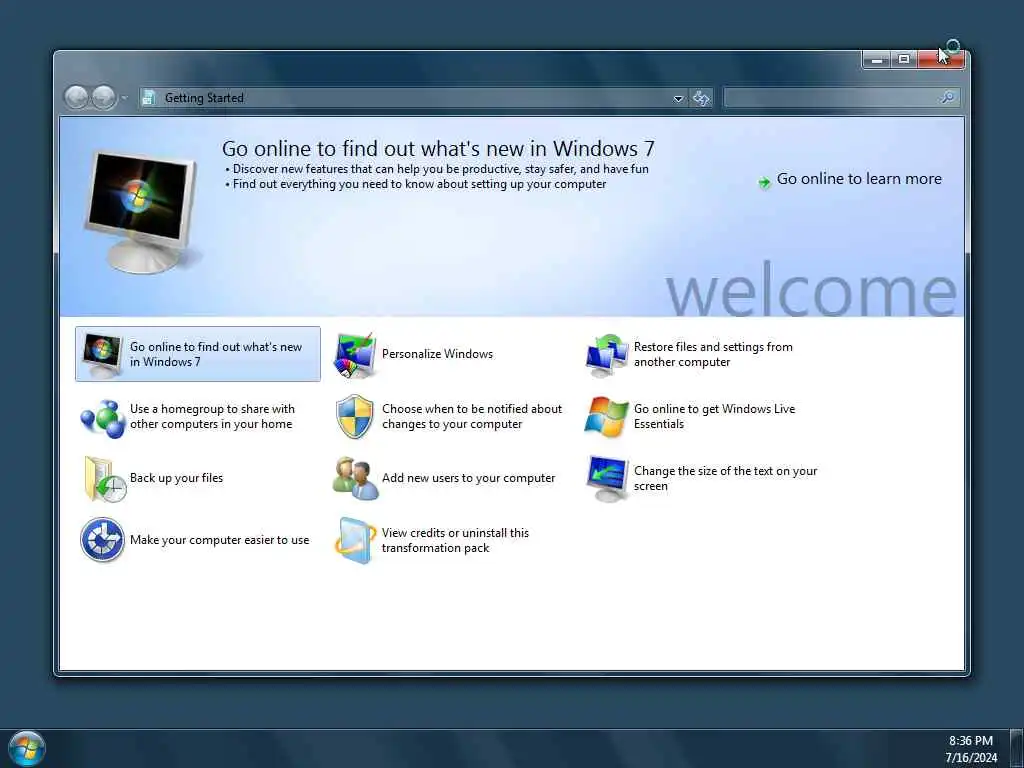Screen dimensions: 1024x768
Task: Click the Personalize Windows monitor icon
Action: pos(355,355)
